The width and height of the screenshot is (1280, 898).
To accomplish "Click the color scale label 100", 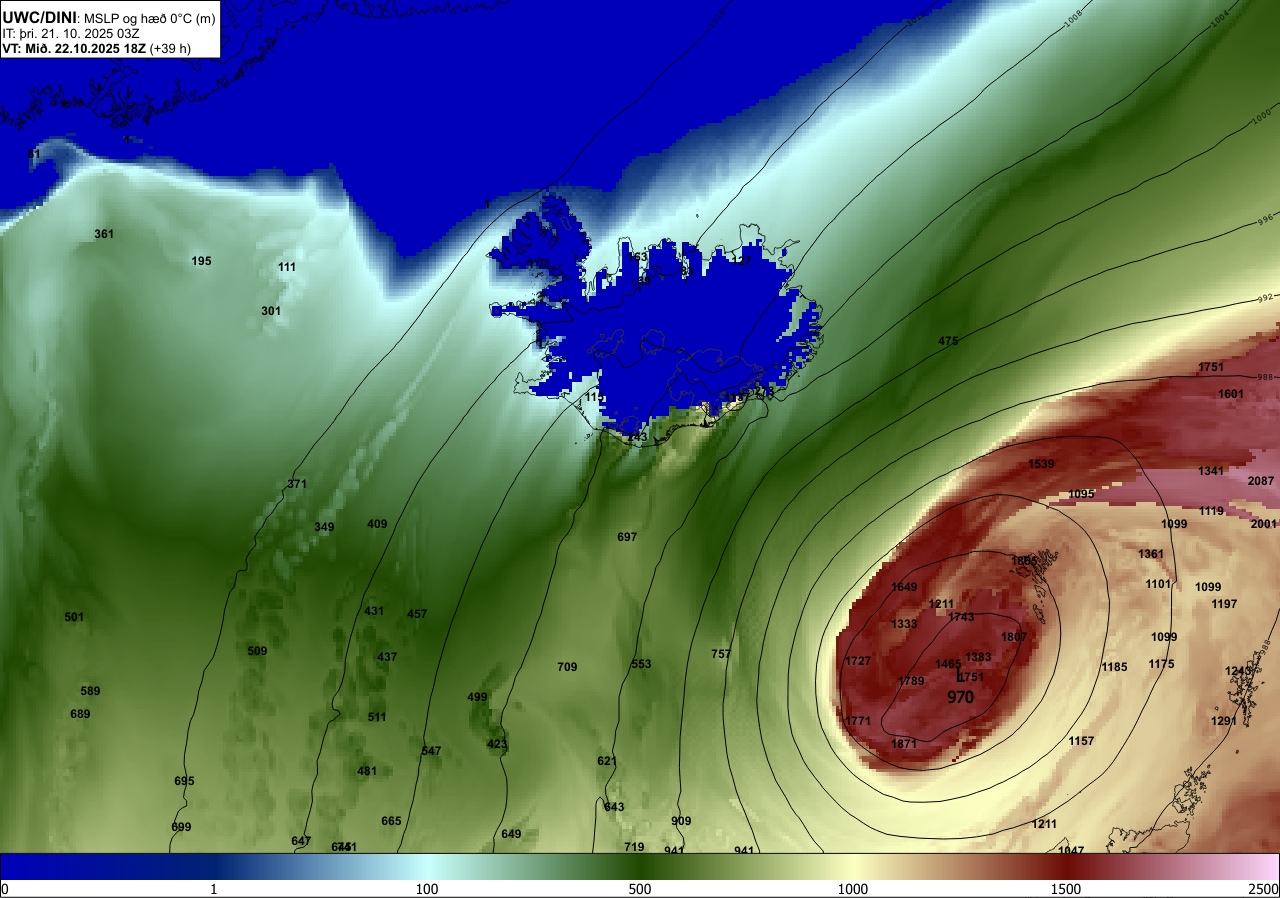I will point(427,889).
